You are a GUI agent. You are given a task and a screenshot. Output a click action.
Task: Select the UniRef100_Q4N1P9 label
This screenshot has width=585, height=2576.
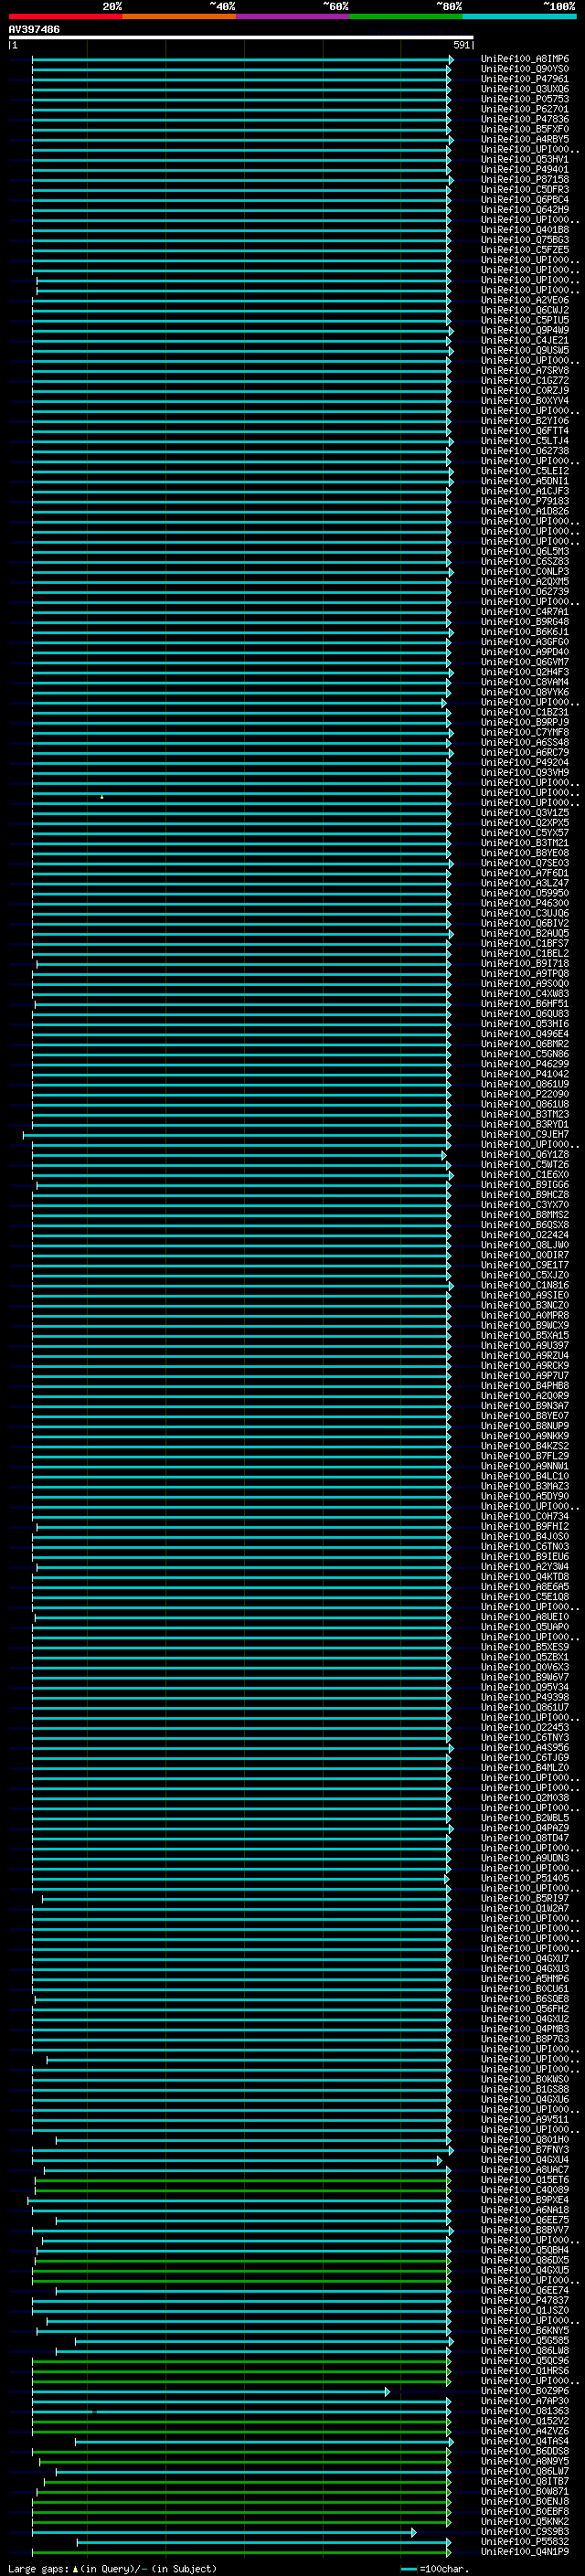tap(525, 2553)
